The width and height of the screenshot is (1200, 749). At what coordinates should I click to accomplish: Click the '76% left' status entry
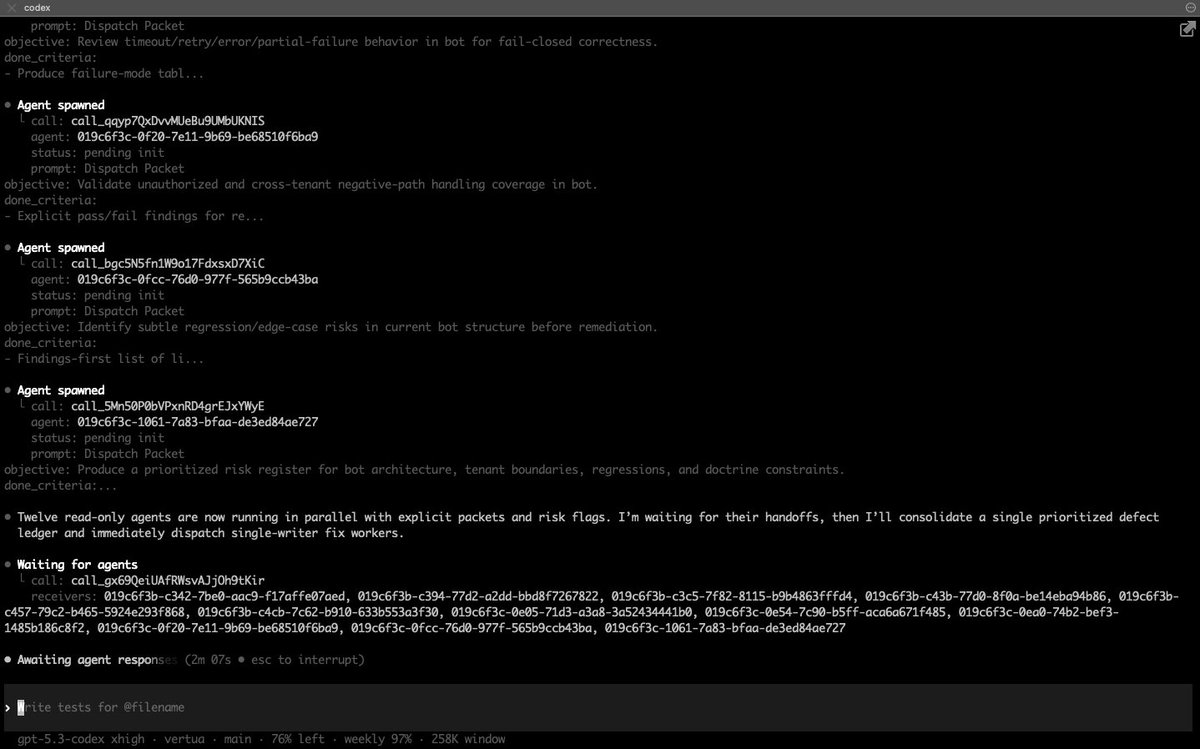(x=298, y=739)
